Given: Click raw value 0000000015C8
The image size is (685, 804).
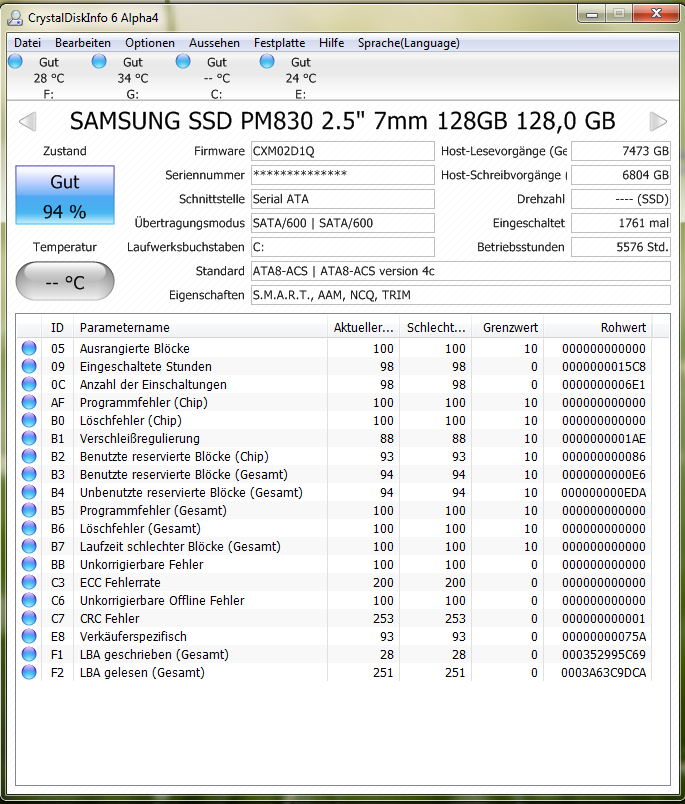Looking at the screenshot, I should tap(603, 367).
